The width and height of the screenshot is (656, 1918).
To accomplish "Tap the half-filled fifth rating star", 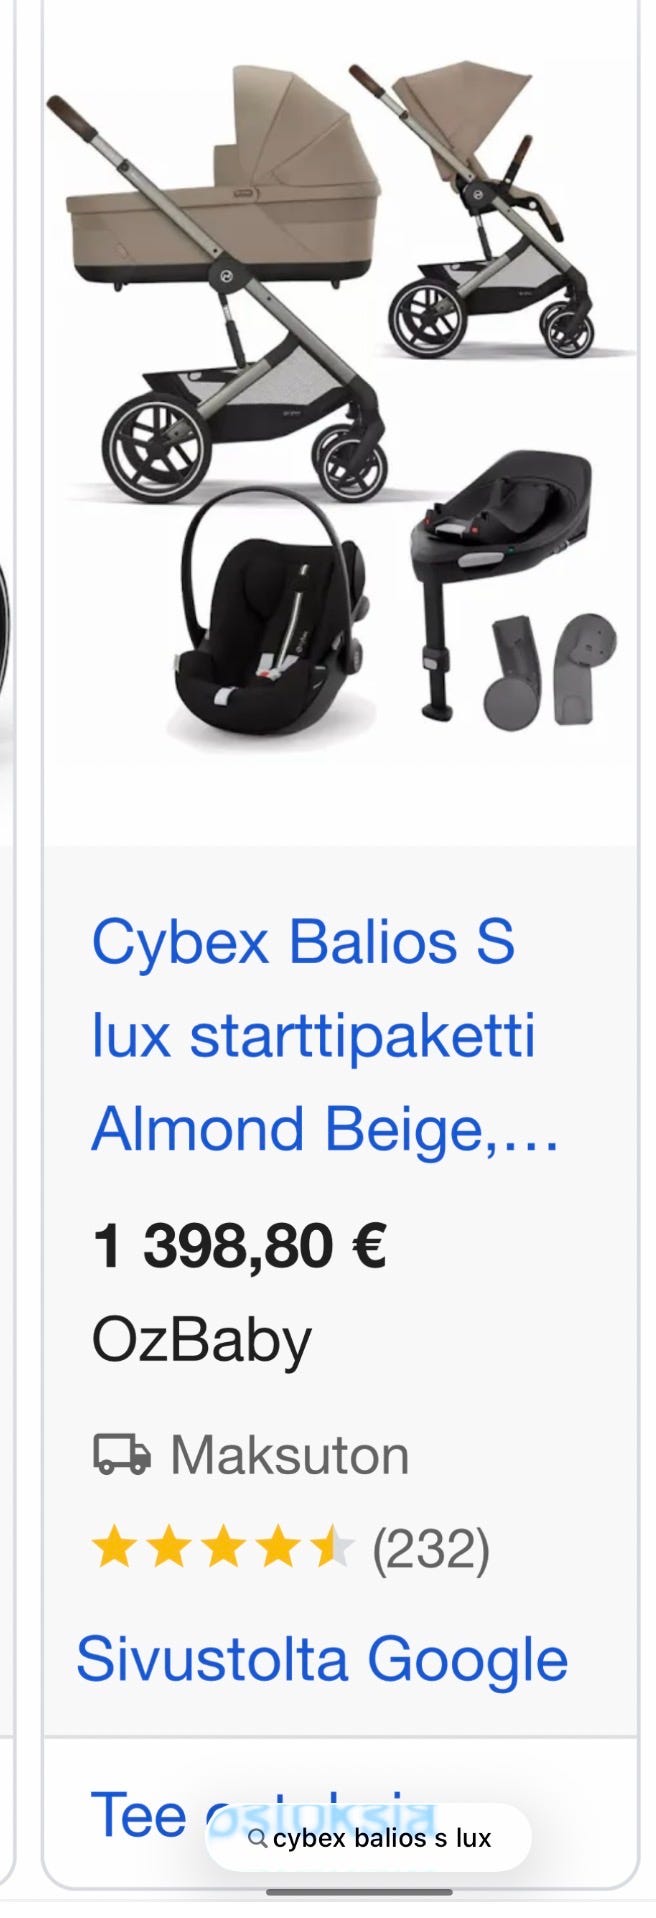I will pos(331,1548).
